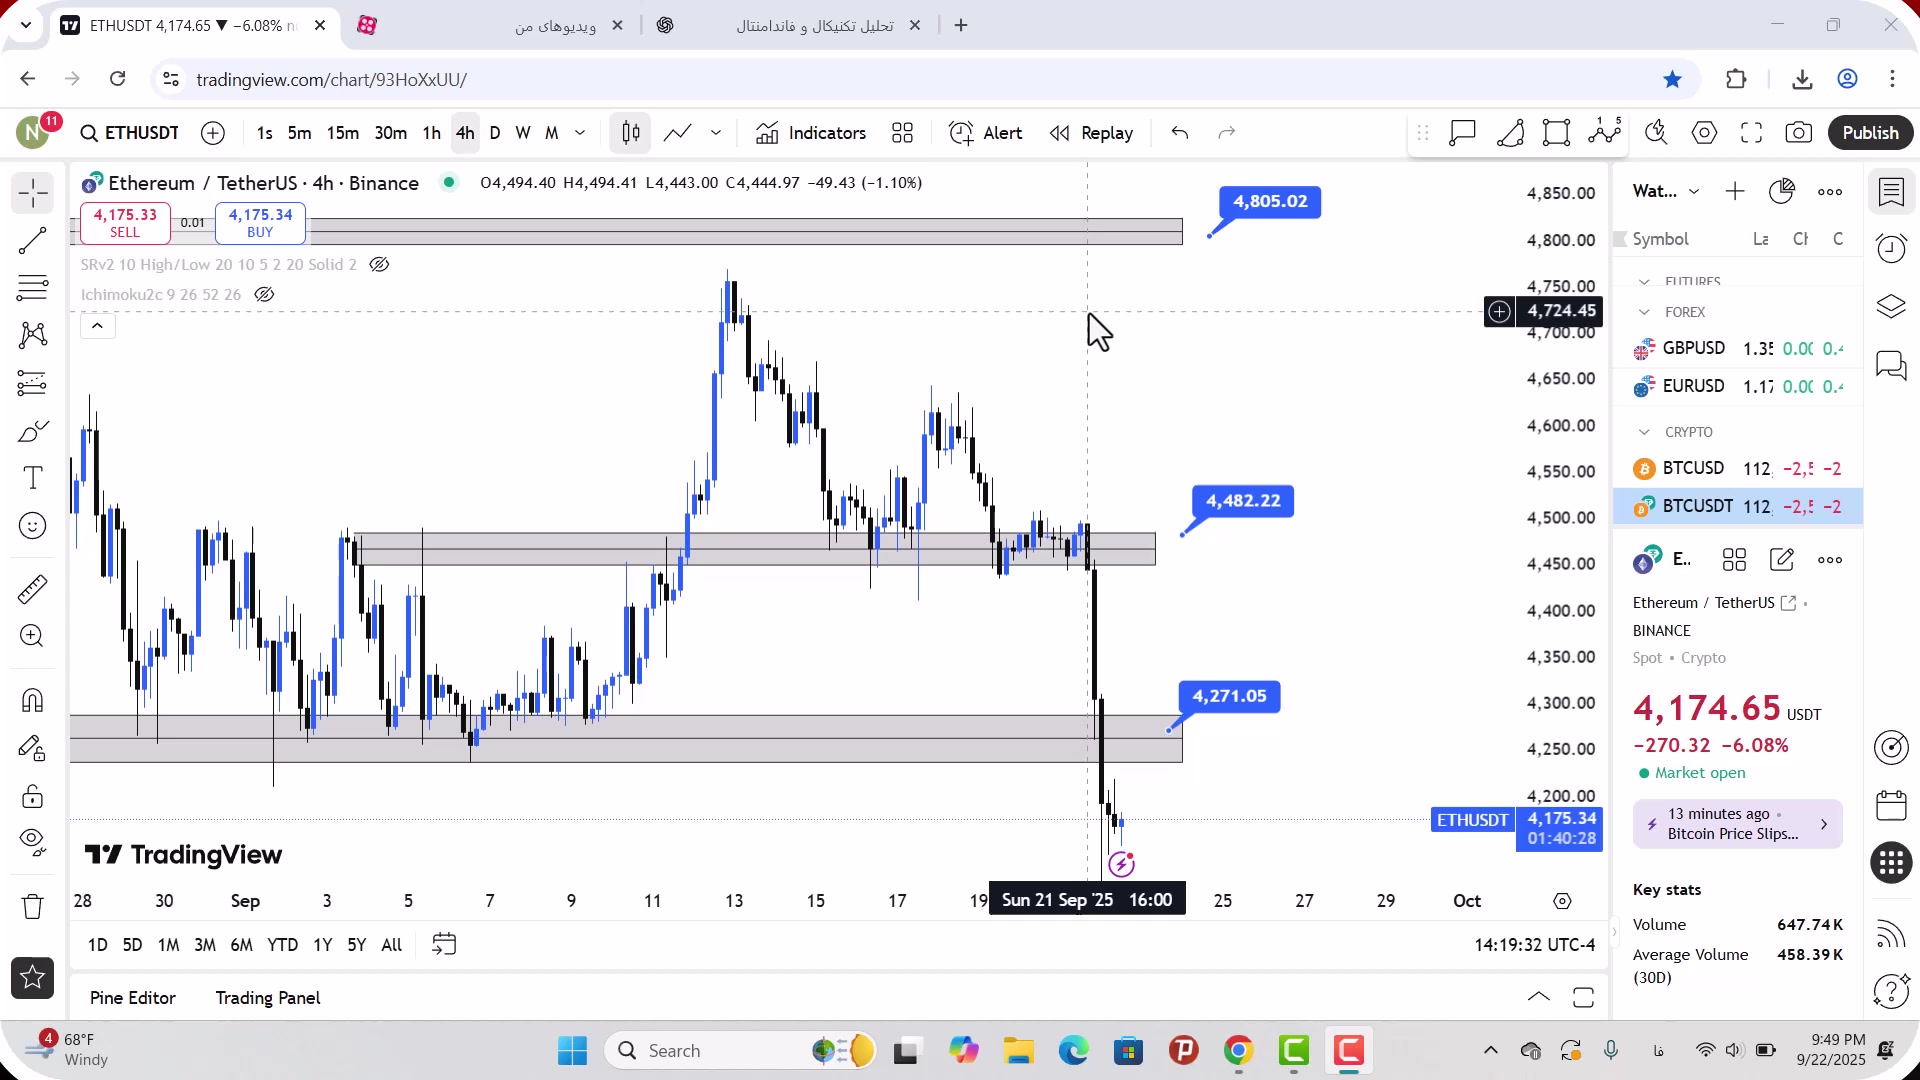The height and width of the screenshot is (1080, 1920).
Task: Open the Bitcoin Price Slips news item
Action: coord(1738,825)
